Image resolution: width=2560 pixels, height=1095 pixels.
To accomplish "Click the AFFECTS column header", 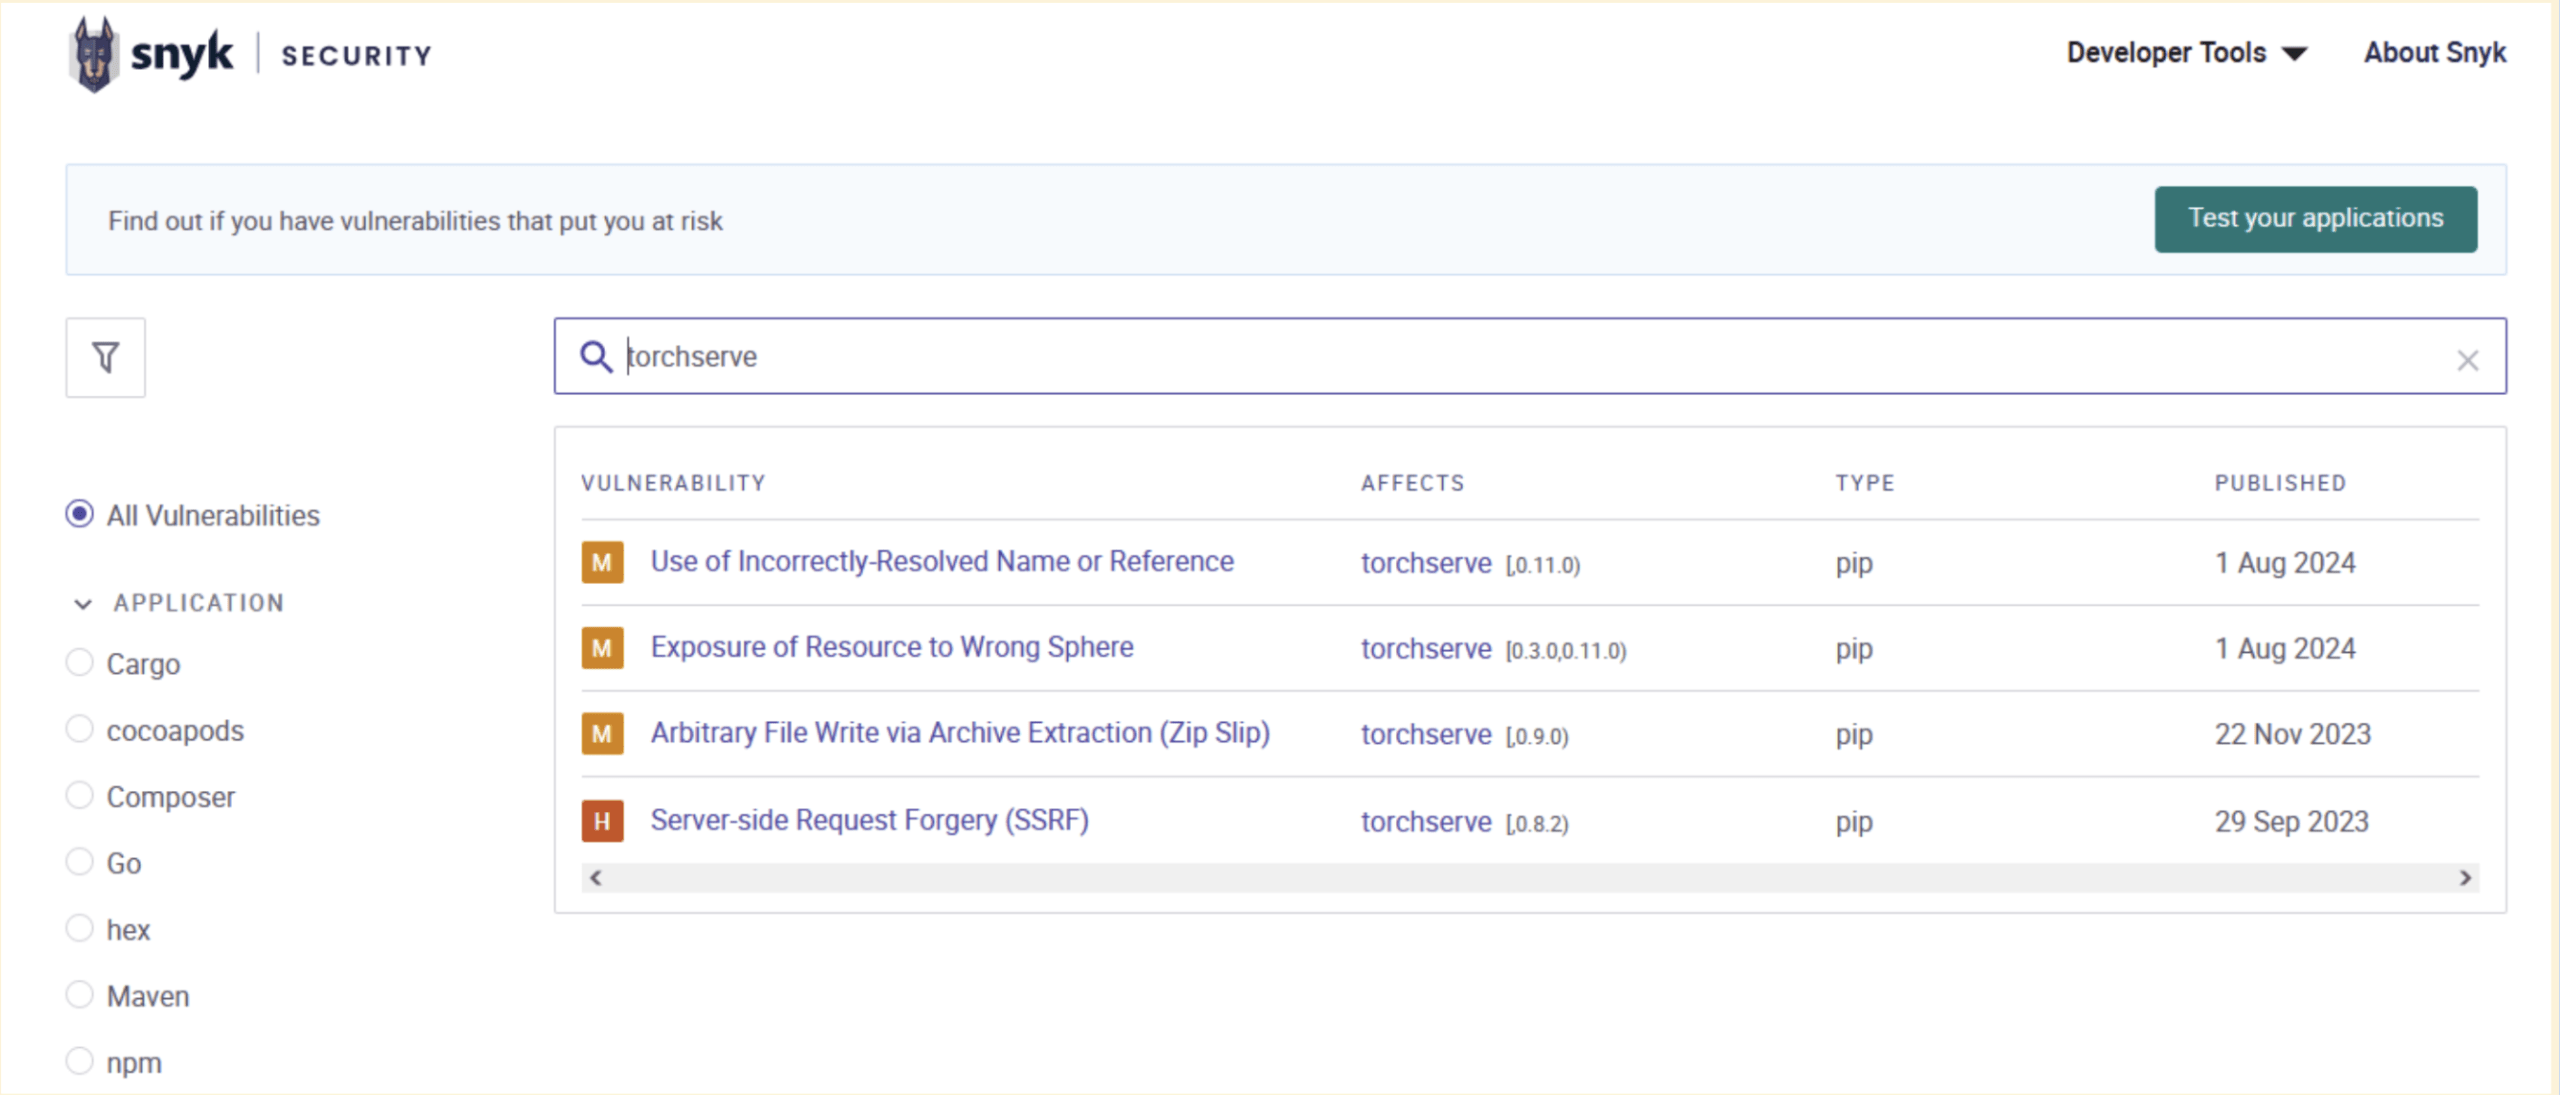I will (x=1412, y=483).
